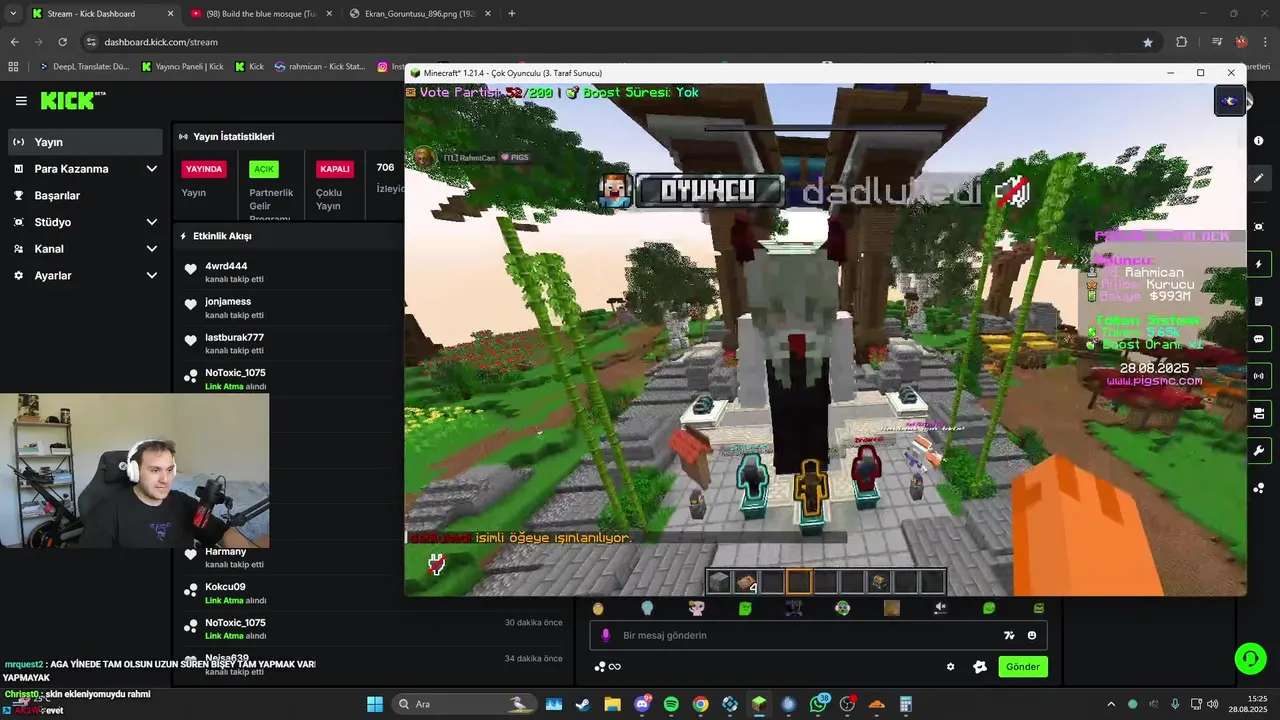Open the emoji picker in chat
The width and height of the screenshot is (1280, 720).
[1032, 635]
